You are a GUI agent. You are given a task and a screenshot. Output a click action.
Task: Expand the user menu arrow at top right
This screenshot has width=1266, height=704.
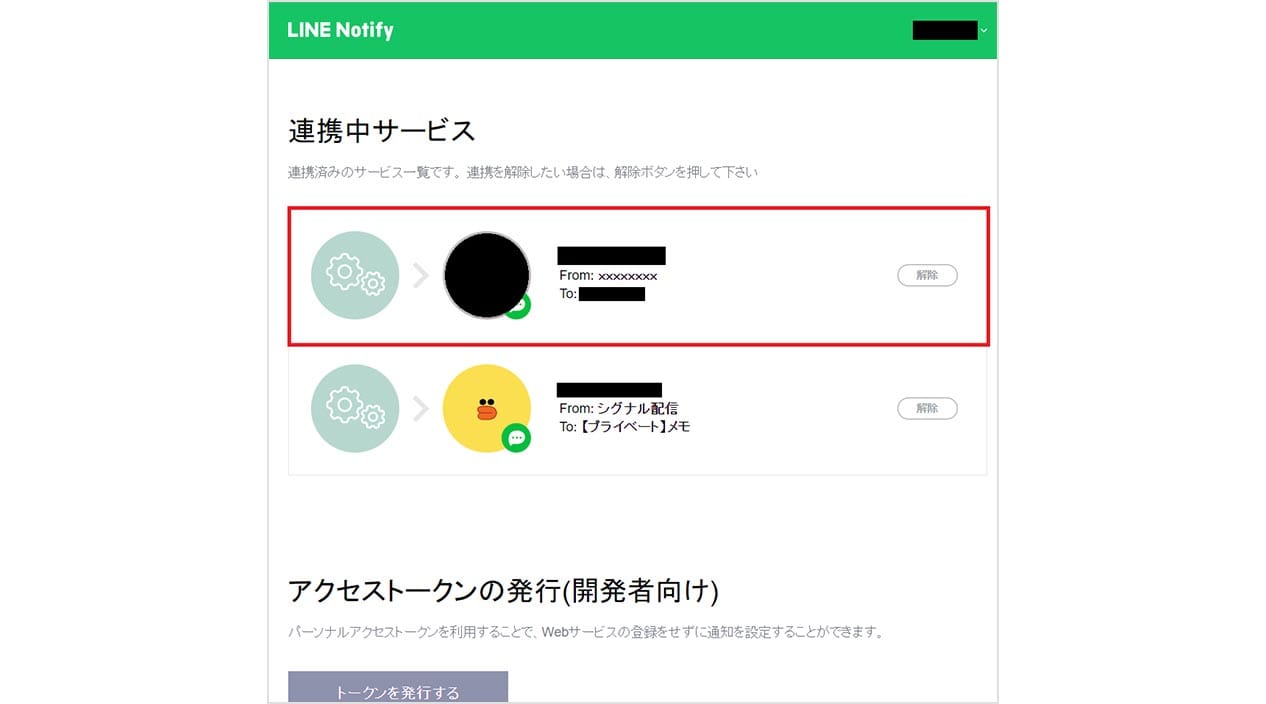(x=984, y=31)
